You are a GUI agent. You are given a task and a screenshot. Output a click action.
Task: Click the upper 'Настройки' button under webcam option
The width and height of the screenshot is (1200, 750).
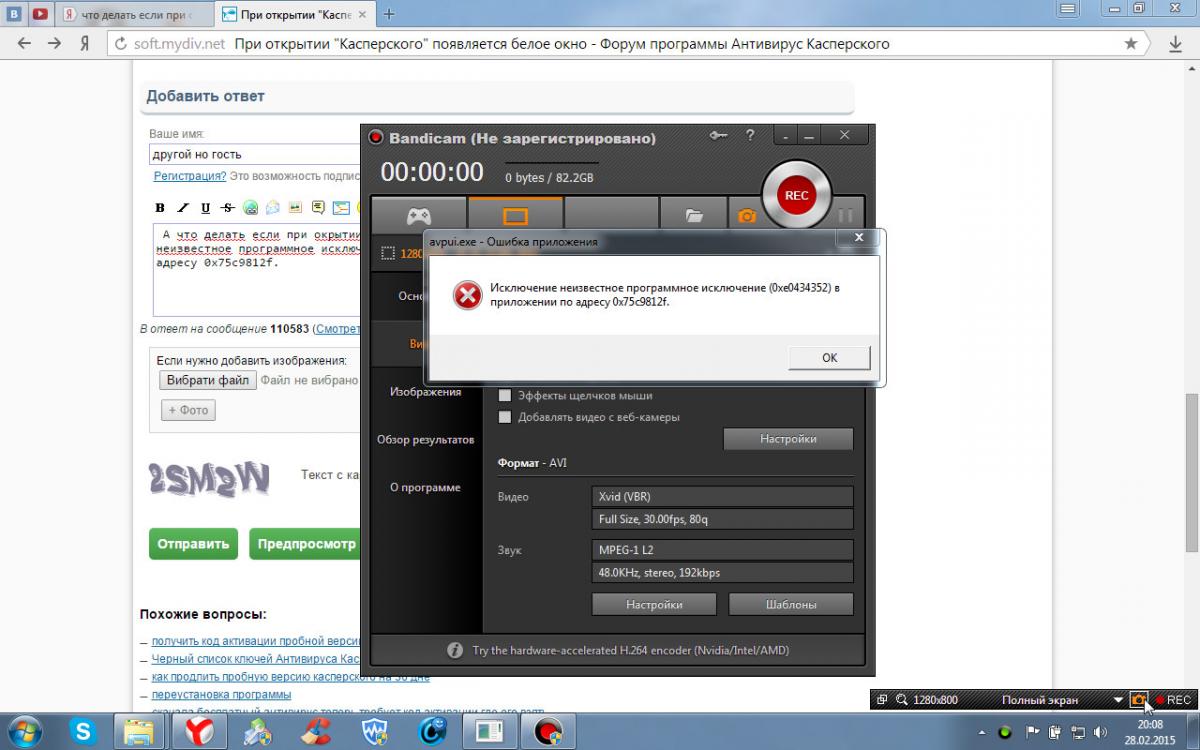(x=788, y=439)
